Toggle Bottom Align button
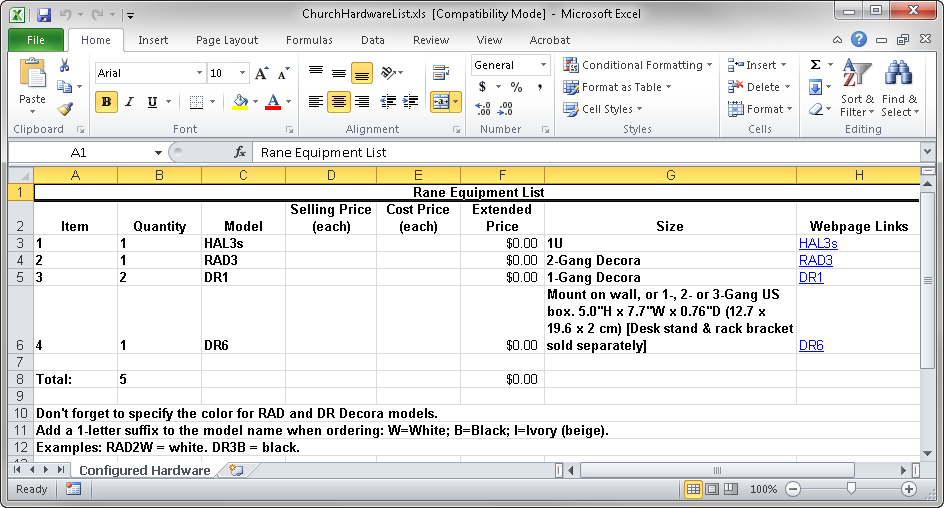 [362, 73]
